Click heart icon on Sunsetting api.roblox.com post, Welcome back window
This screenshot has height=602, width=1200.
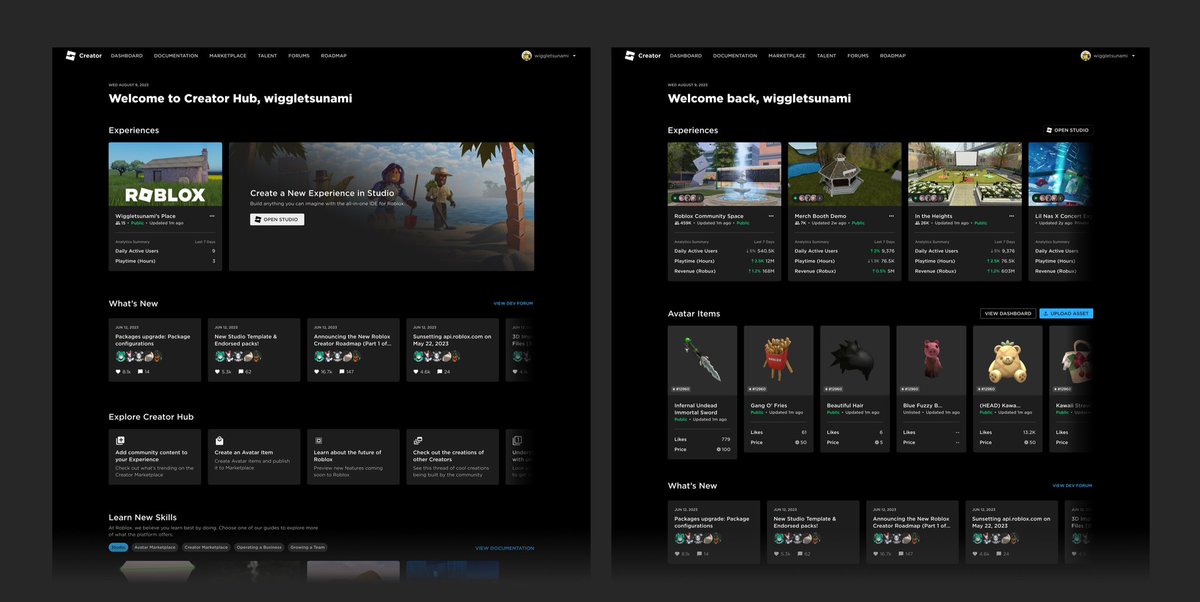point(975,554)
